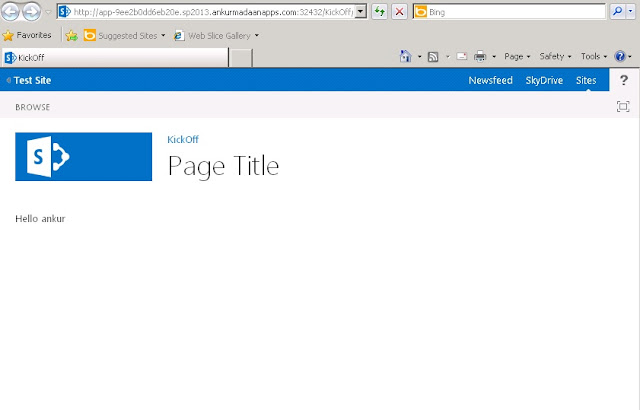Refresh the page with green arrows icon
The height and width of the screenshot is (410, 640).
point(380,12)
